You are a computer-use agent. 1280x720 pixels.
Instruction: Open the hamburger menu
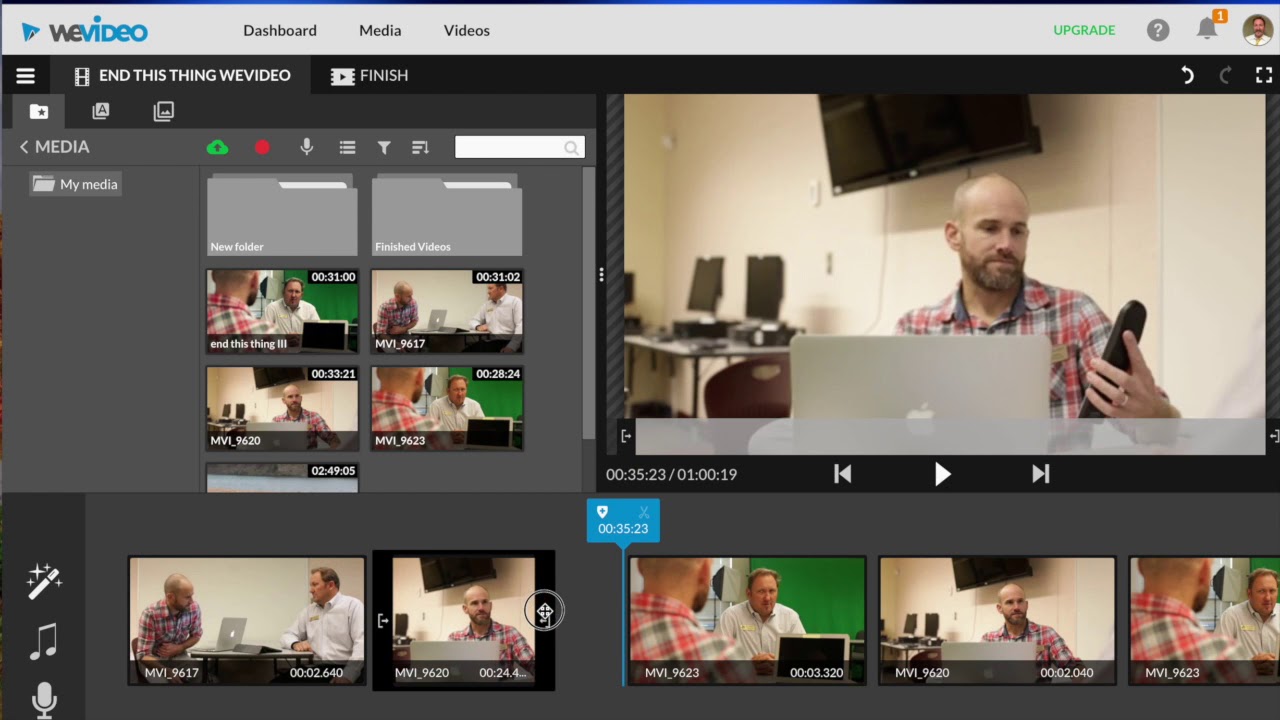25,76
